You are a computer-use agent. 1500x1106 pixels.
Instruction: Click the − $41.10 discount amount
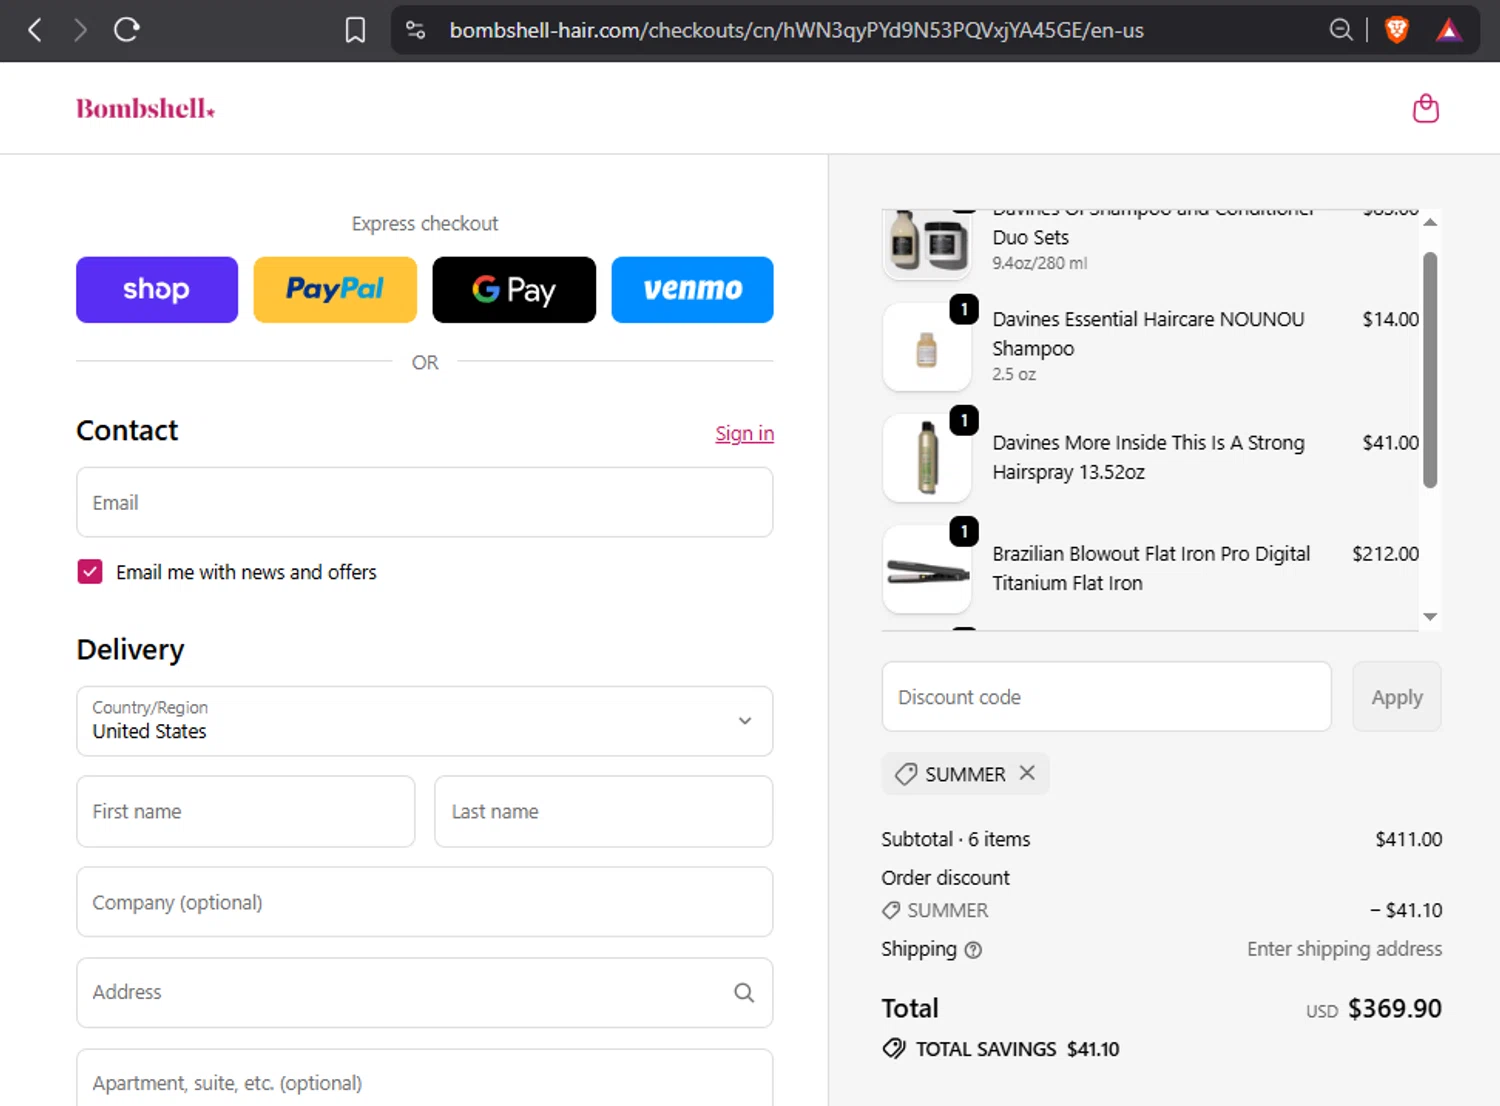pos(1406,910)
